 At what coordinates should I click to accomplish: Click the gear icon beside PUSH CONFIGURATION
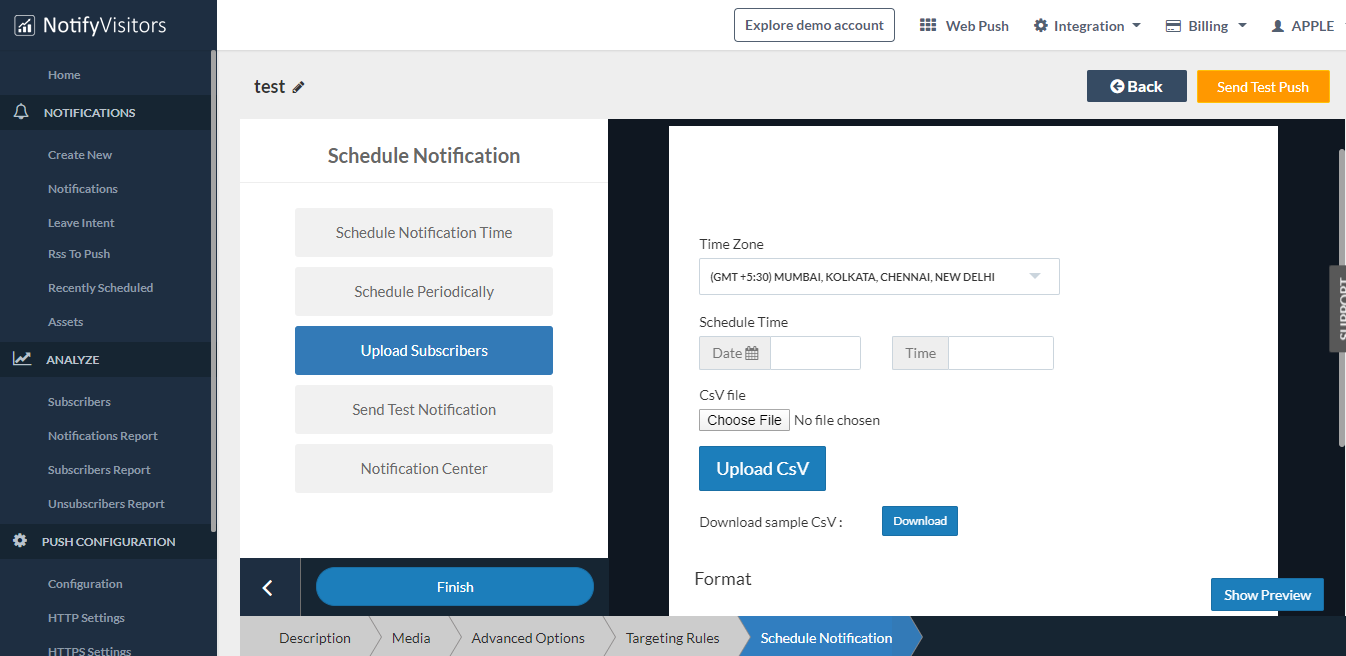(20, 541)
